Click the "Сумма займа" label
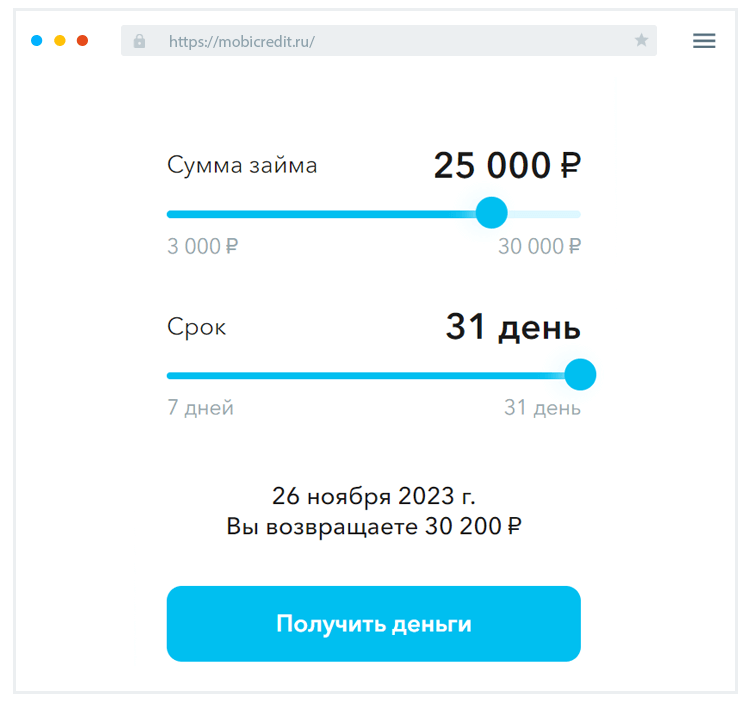The image size is (751, 709). 242,165
